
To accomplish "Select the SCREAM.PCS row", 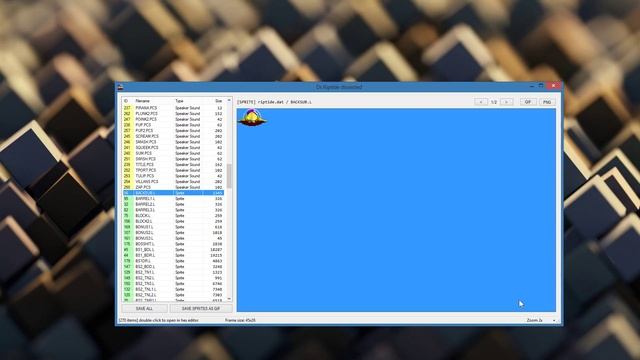I will click(173, 136).
